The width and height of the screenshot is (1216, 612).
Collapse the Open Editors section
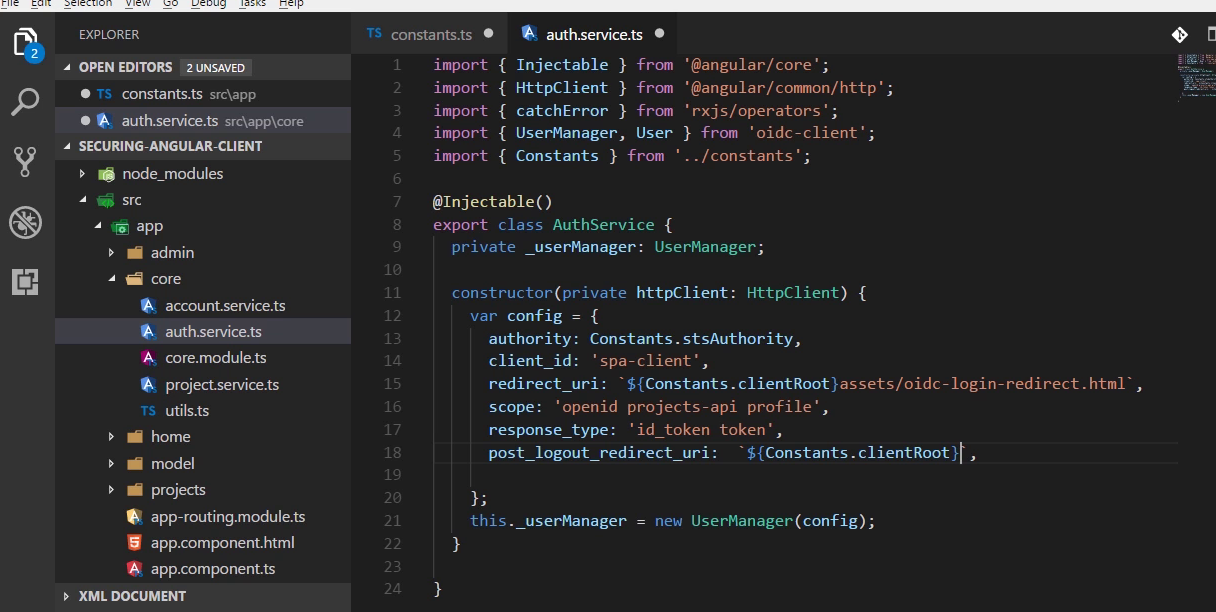[68, 67]
